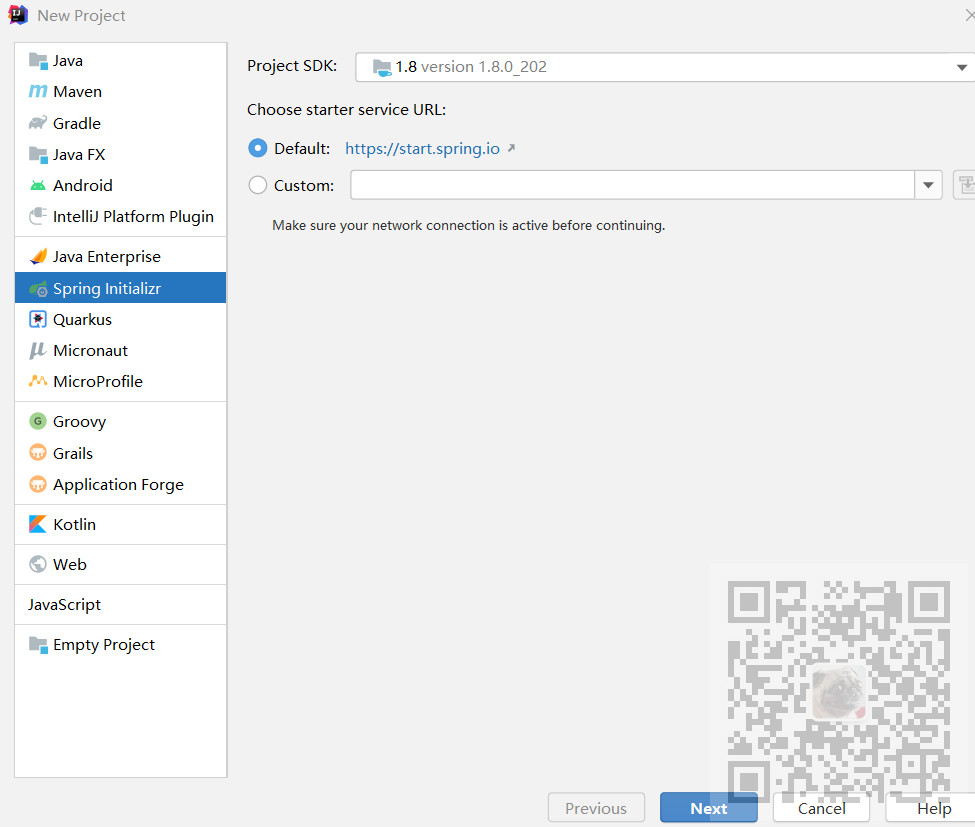Click the SDK folder icon in the combo box

coord(382,67)
